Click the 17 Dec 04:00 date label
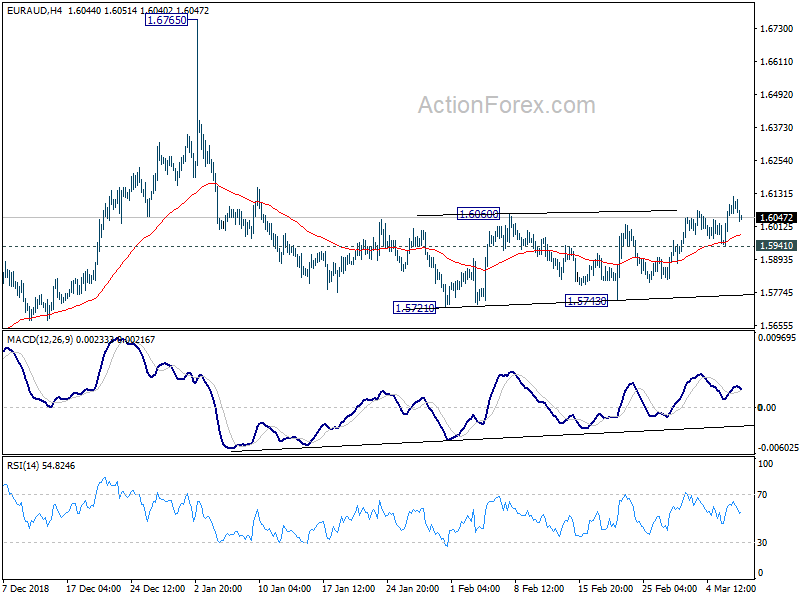Screen dimensions: 800x600 click(94, 589)
